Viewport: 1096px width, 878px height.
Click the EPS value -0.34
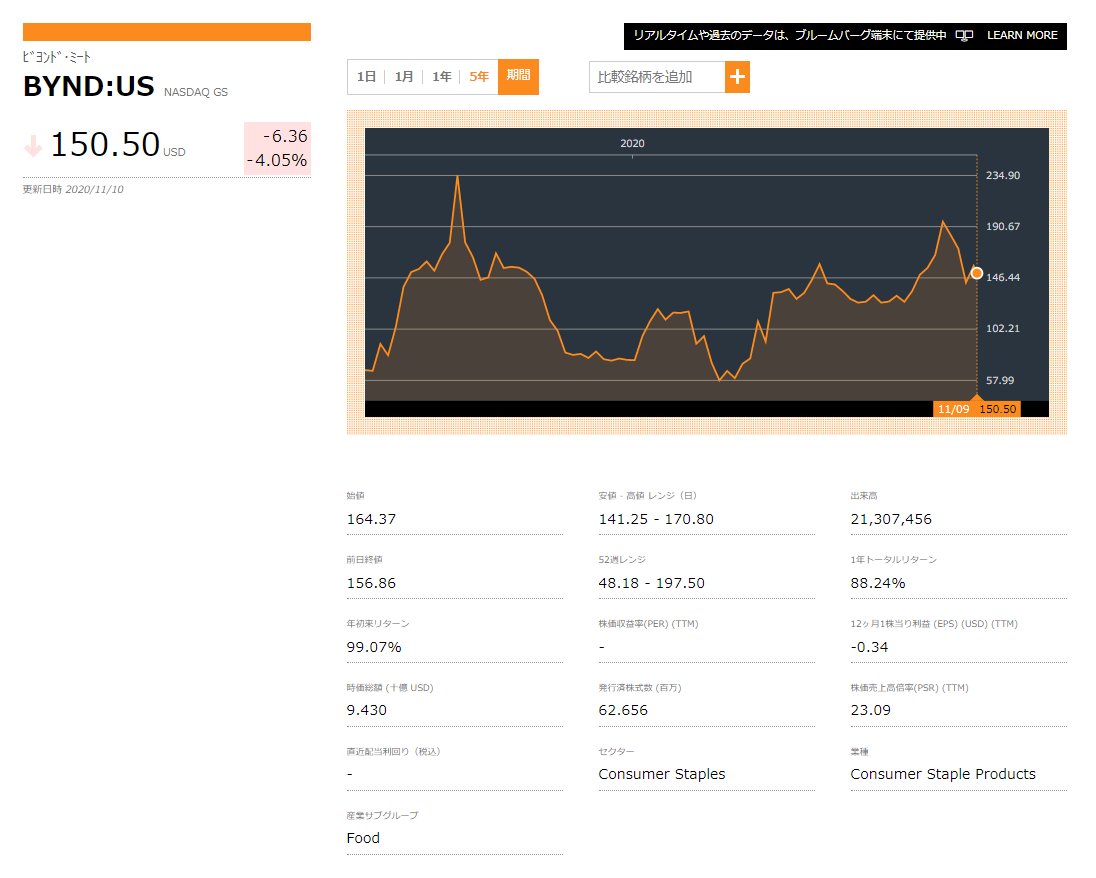coord(869,647)
